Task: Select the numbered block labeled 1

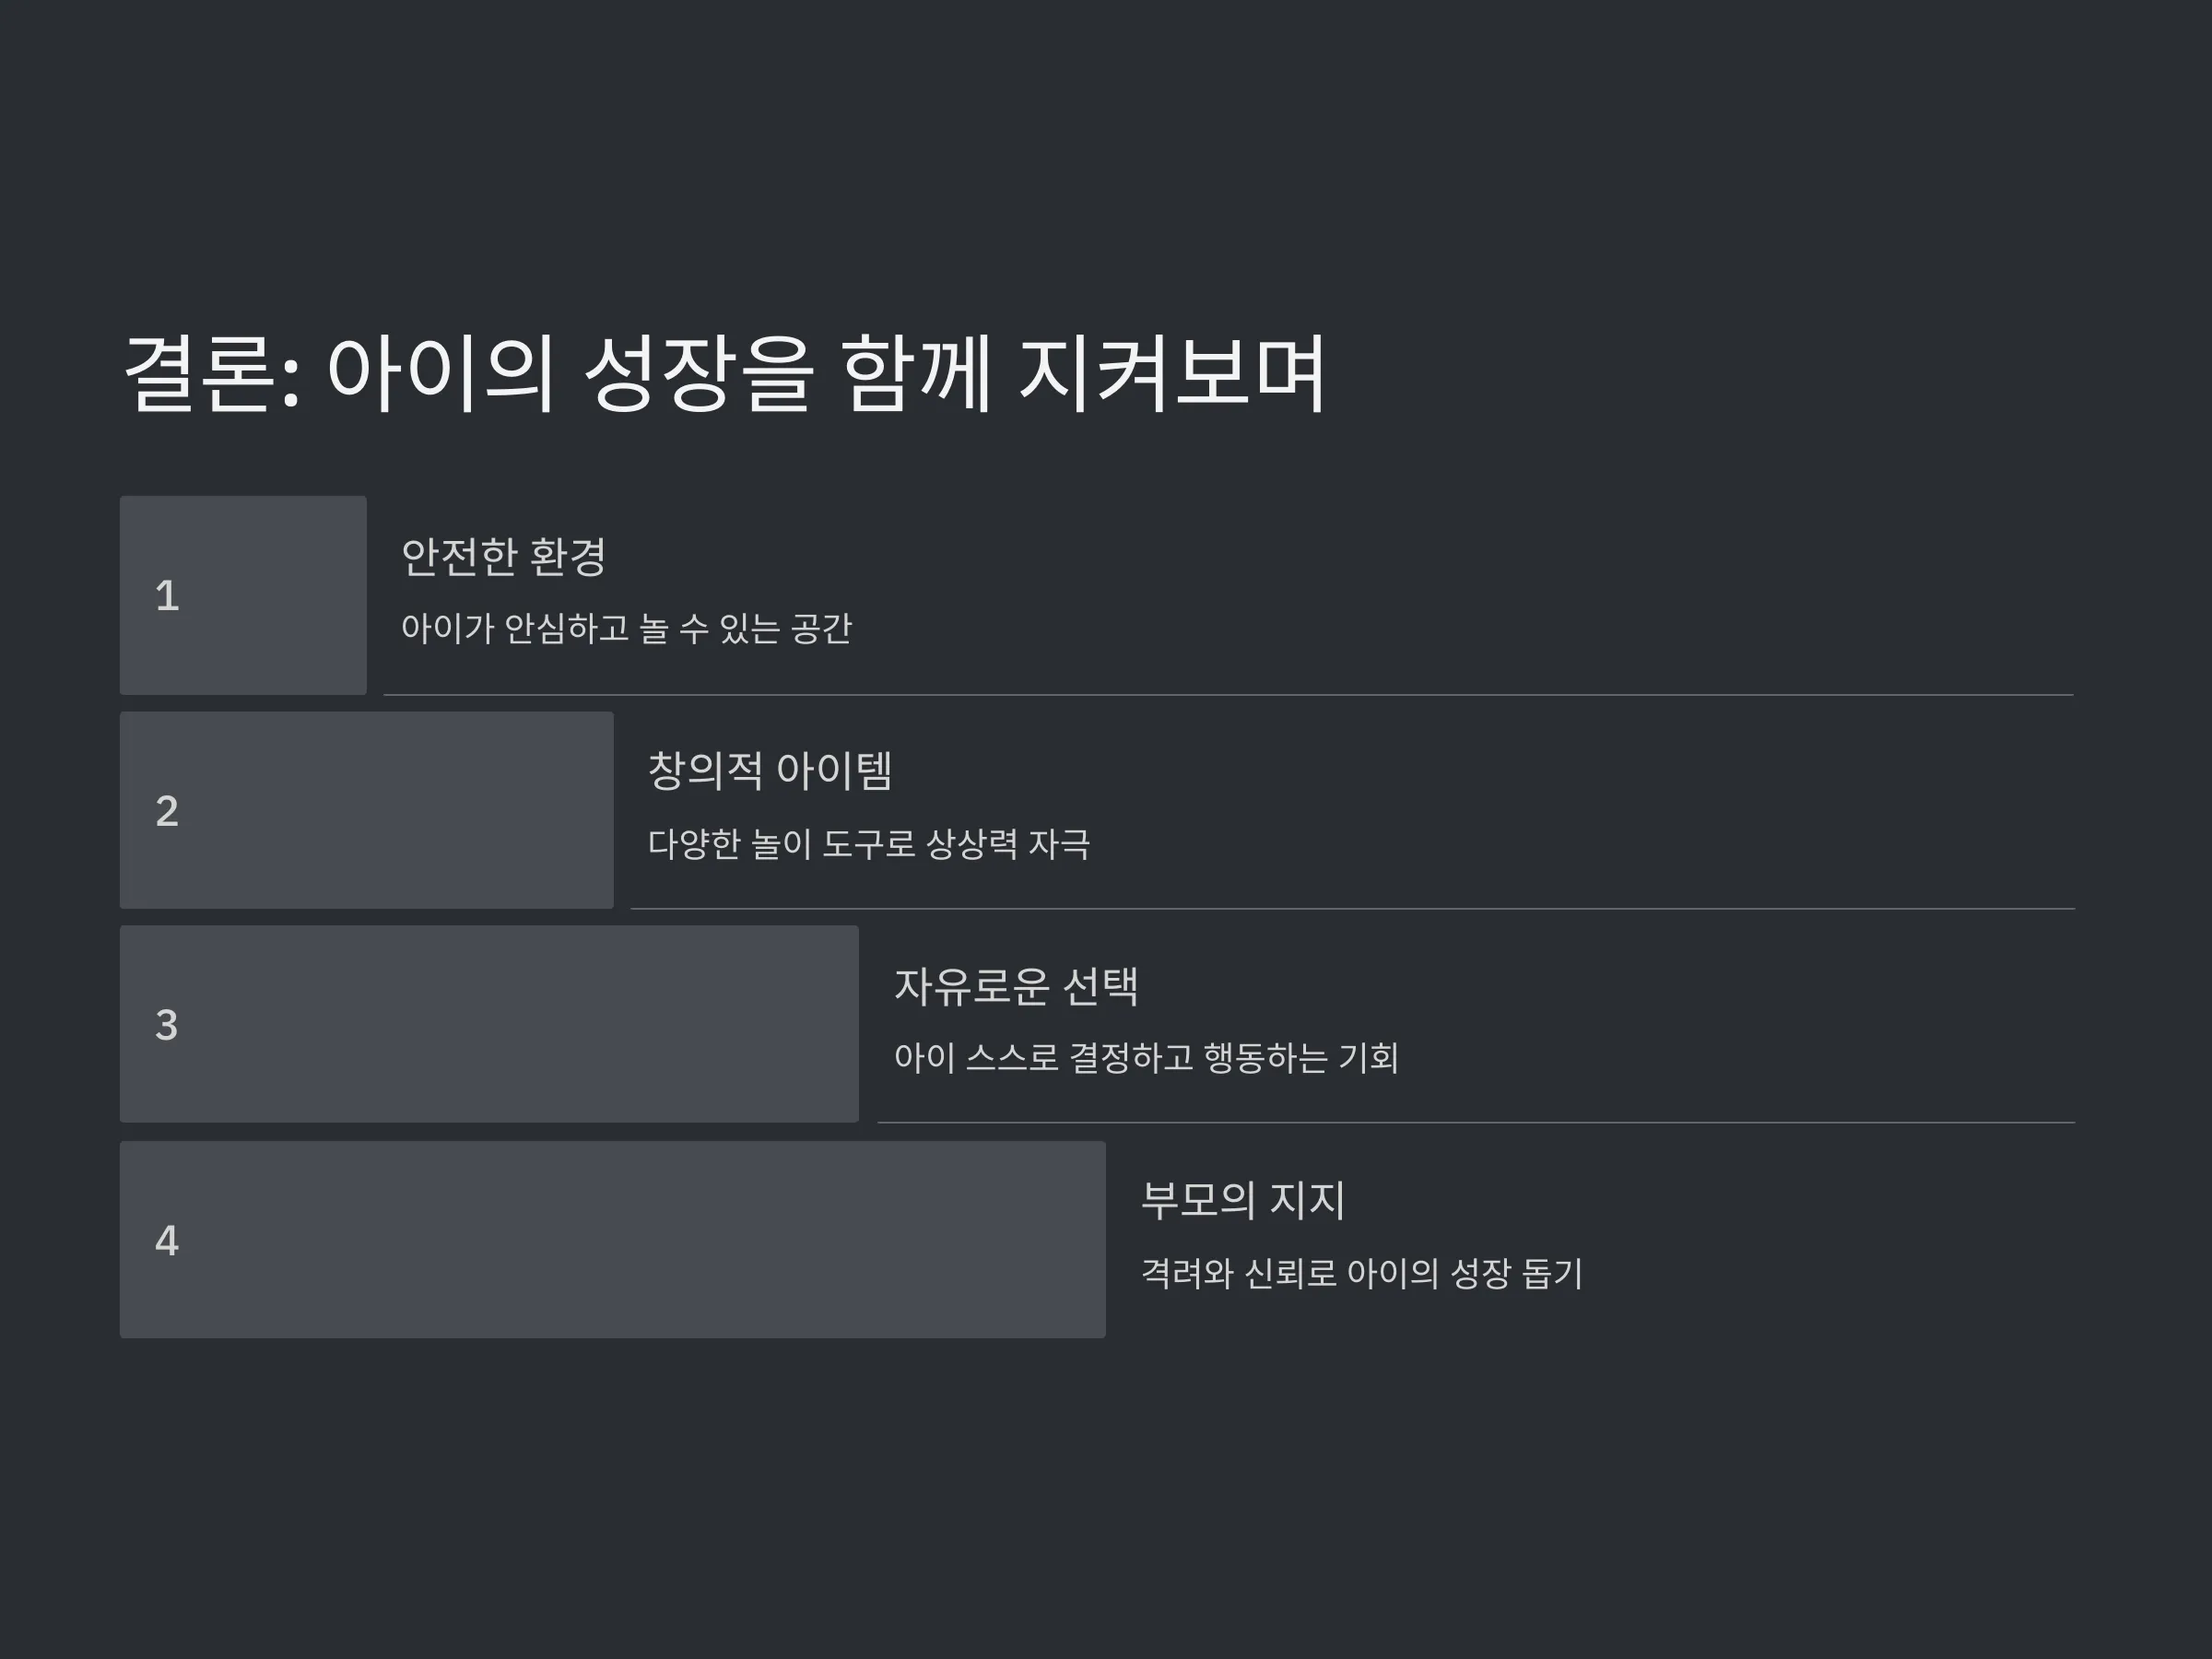Action: pos(243,595)
